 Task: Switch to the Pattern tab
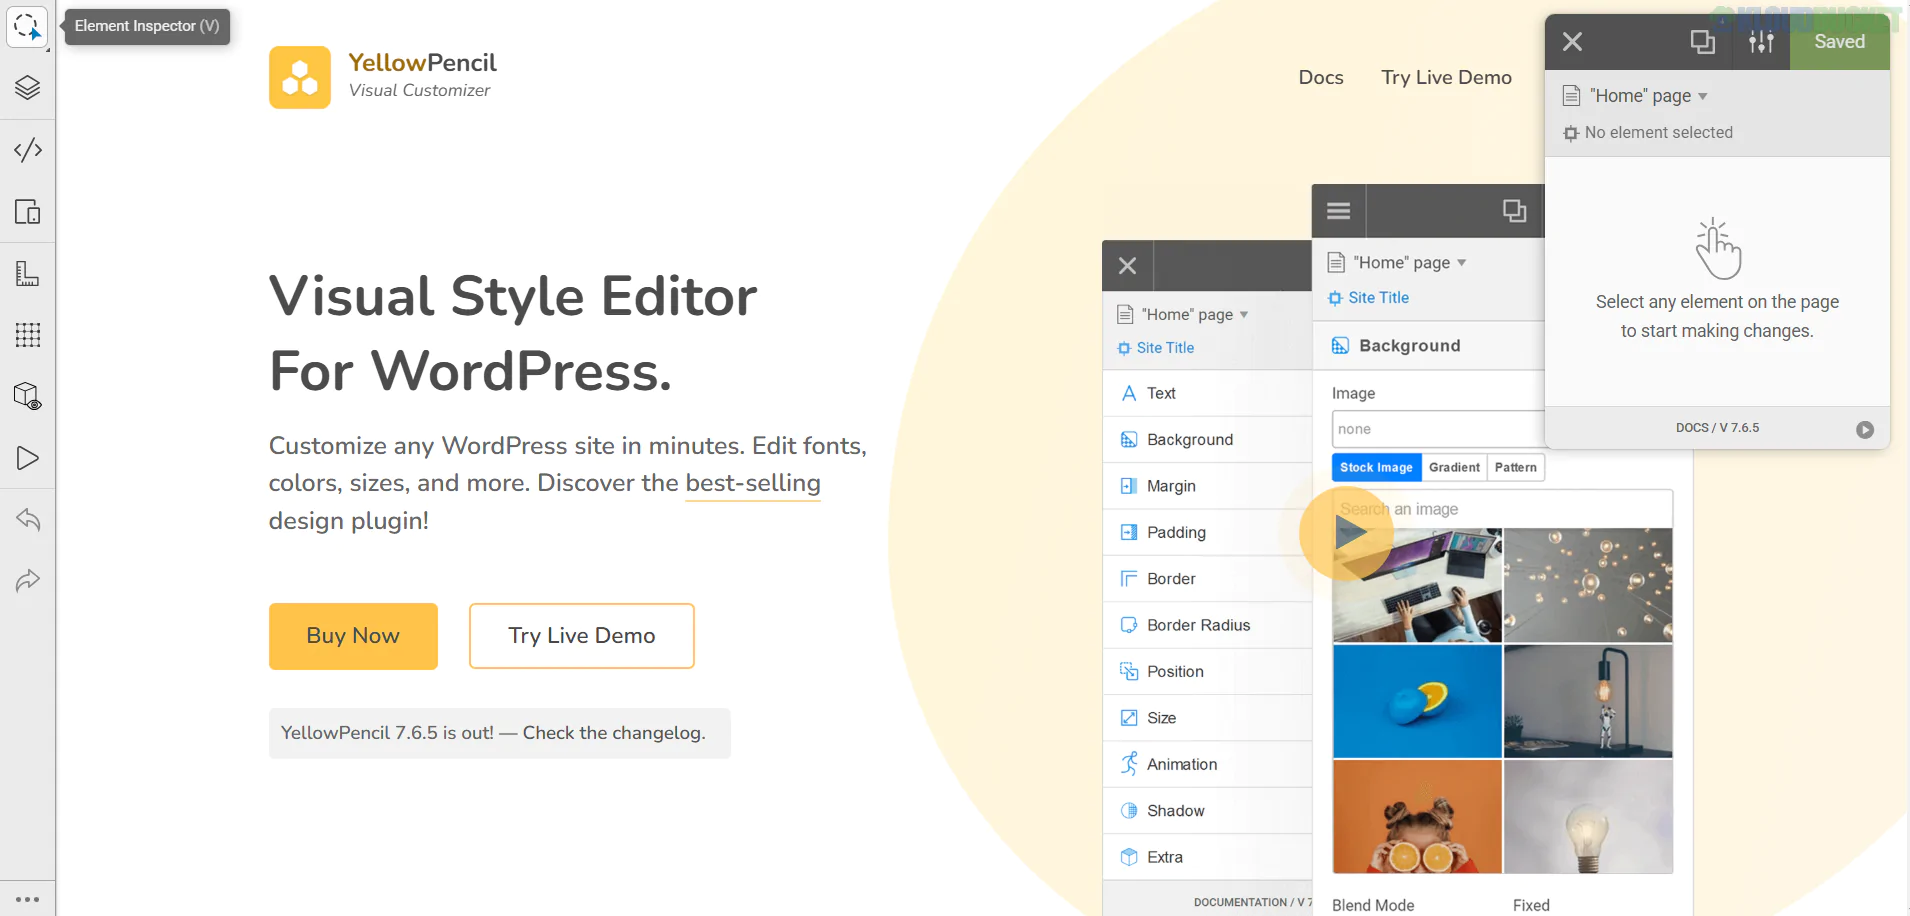click(x=1516, y=468)
